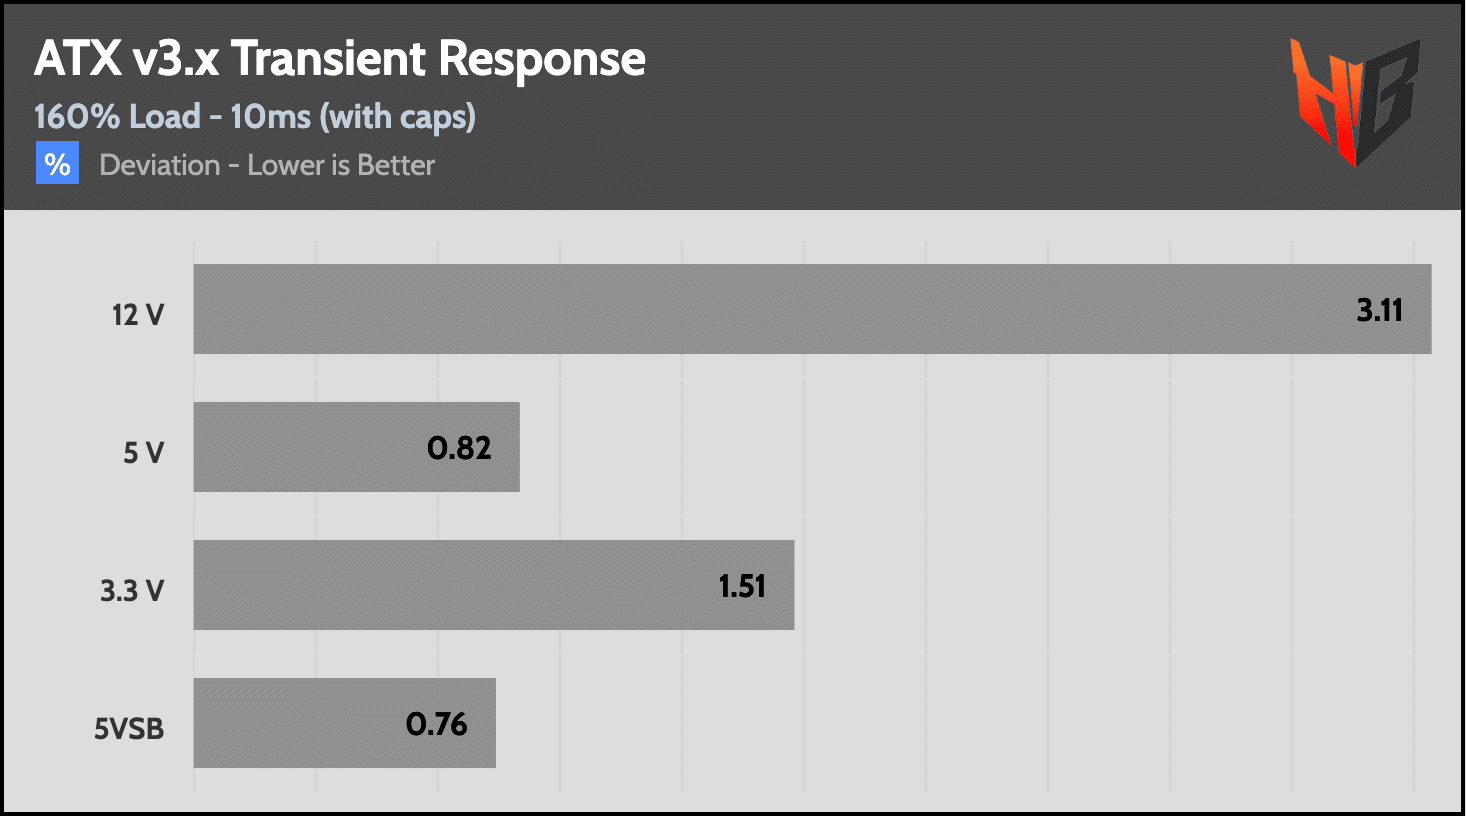1466x816 pixels.
Task: Click the 1.51 value label
Action: click(742, 586)
